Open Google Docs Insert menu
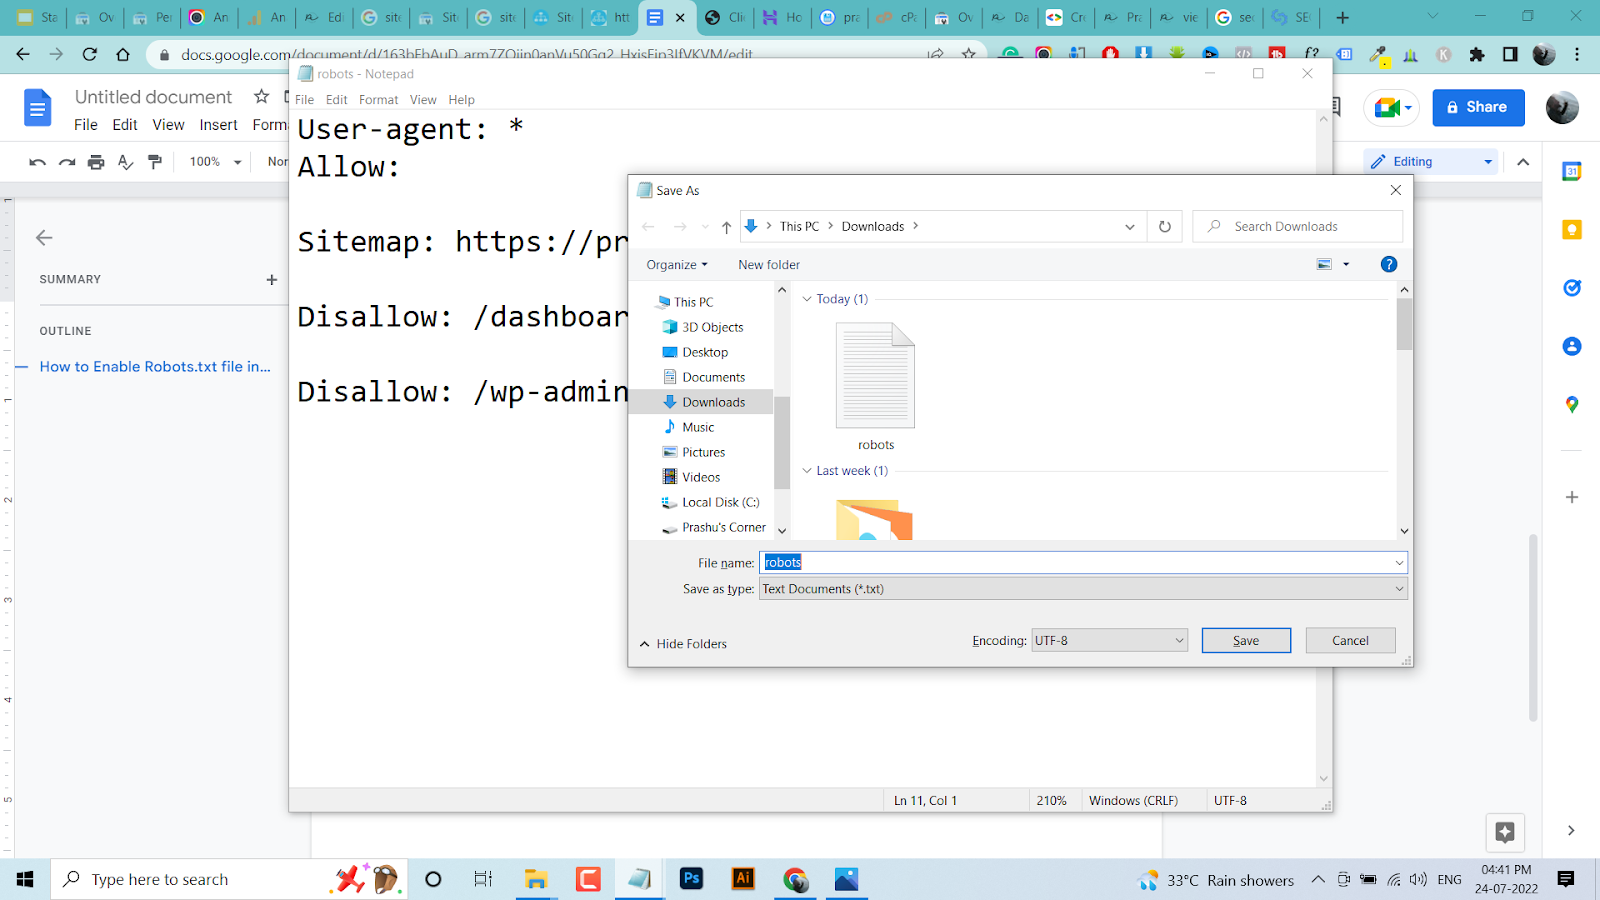Screen dimensions: 1600x900 tap(218, 125)
